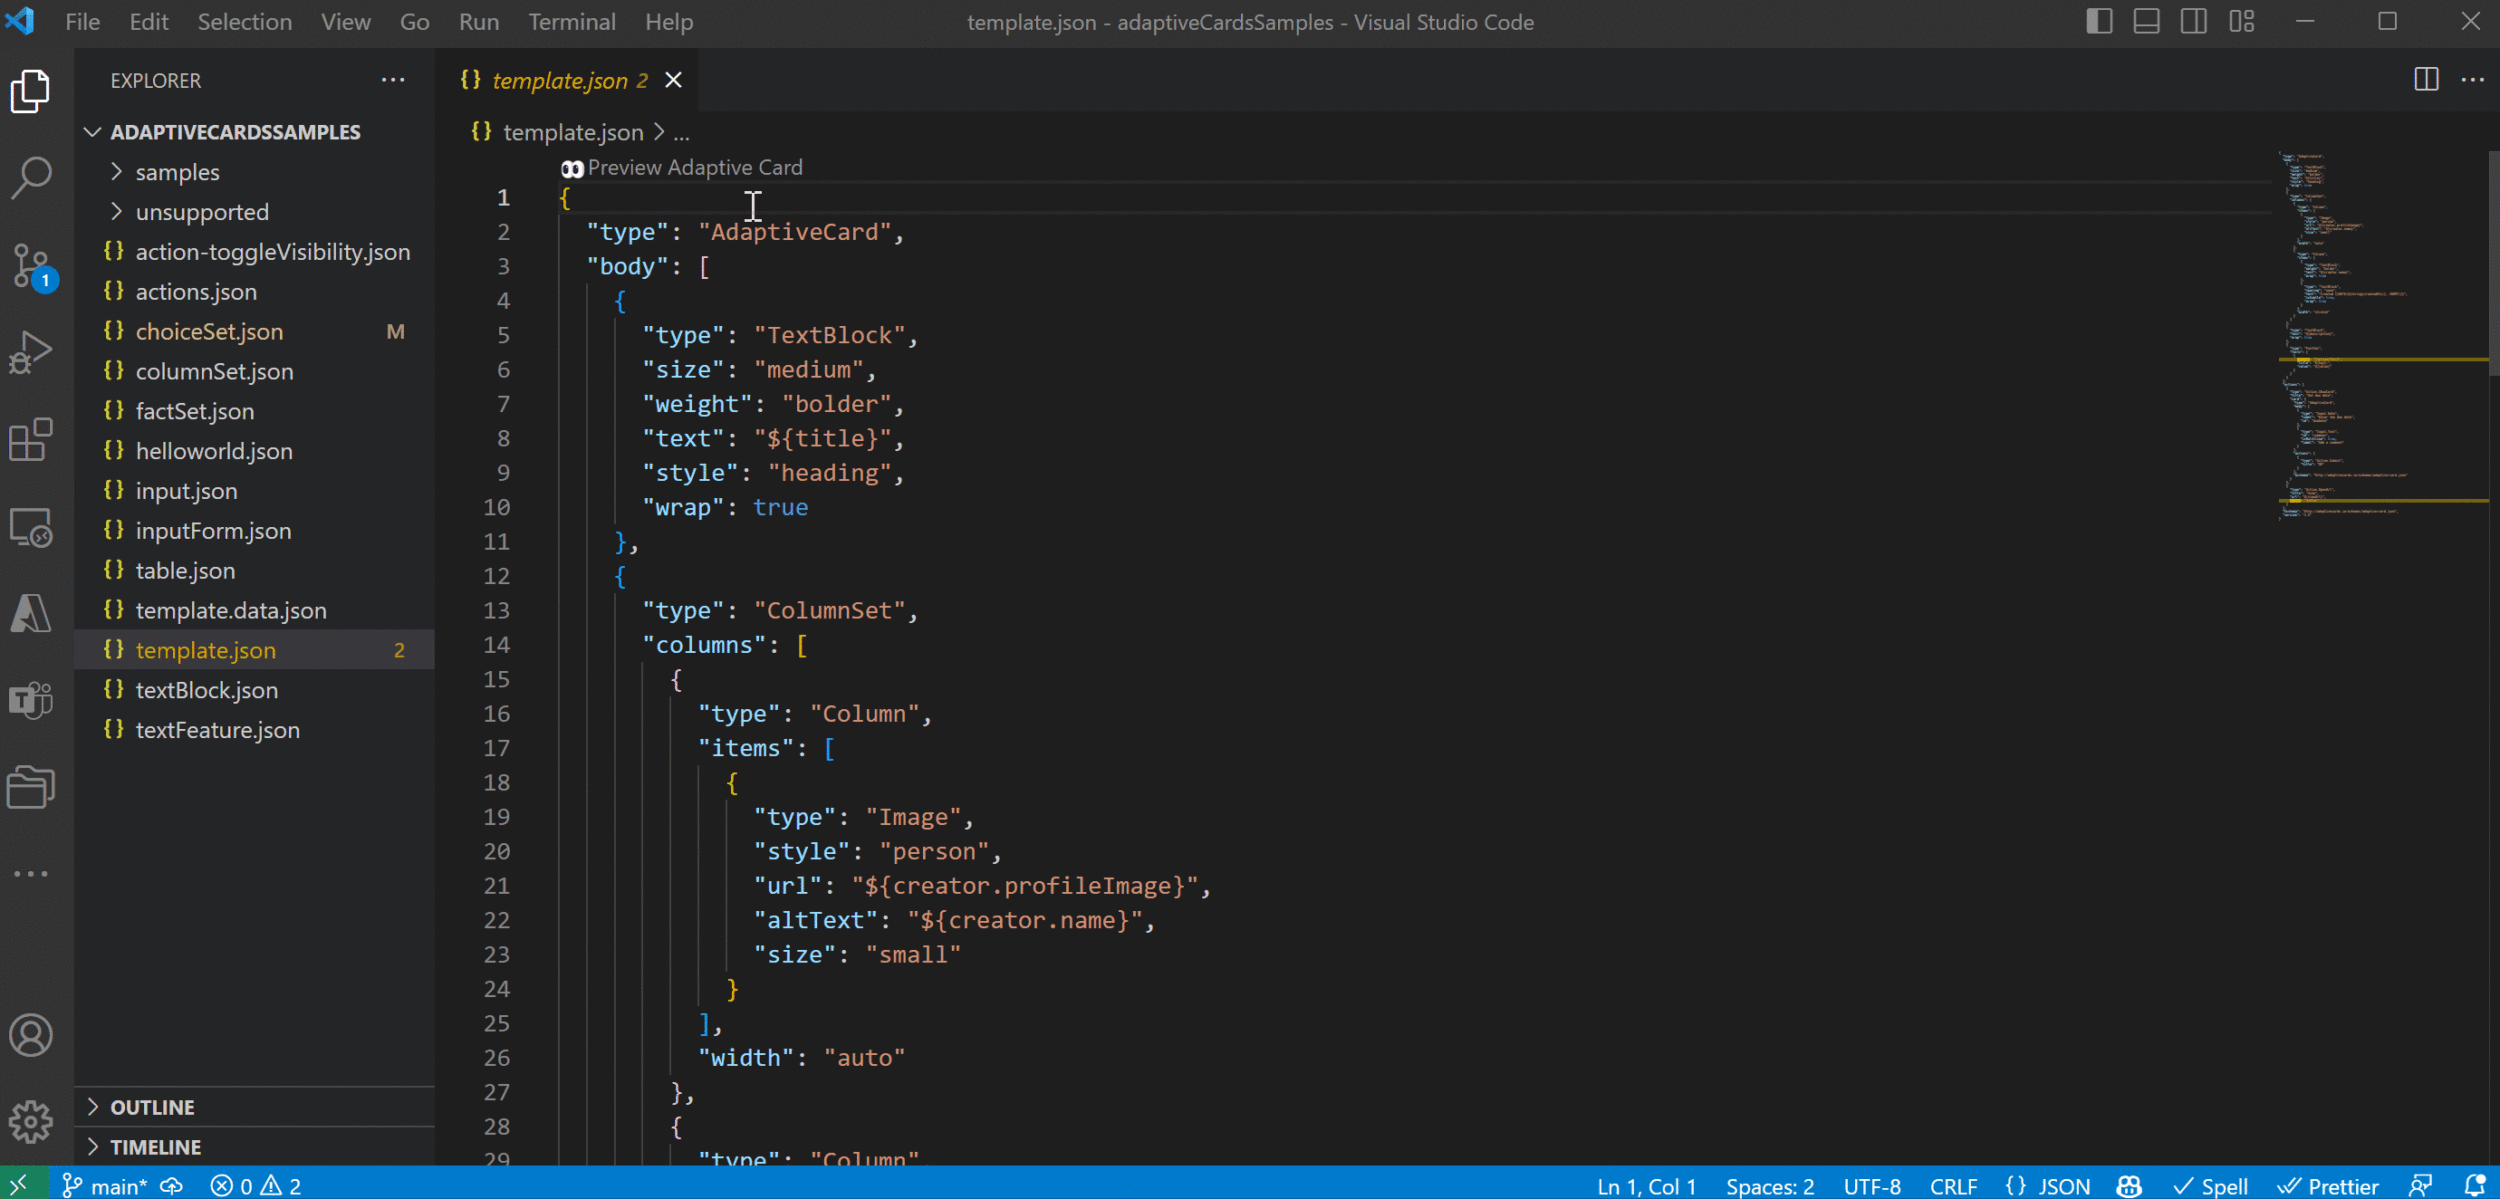Open the Selection menu

pos(244,21)
